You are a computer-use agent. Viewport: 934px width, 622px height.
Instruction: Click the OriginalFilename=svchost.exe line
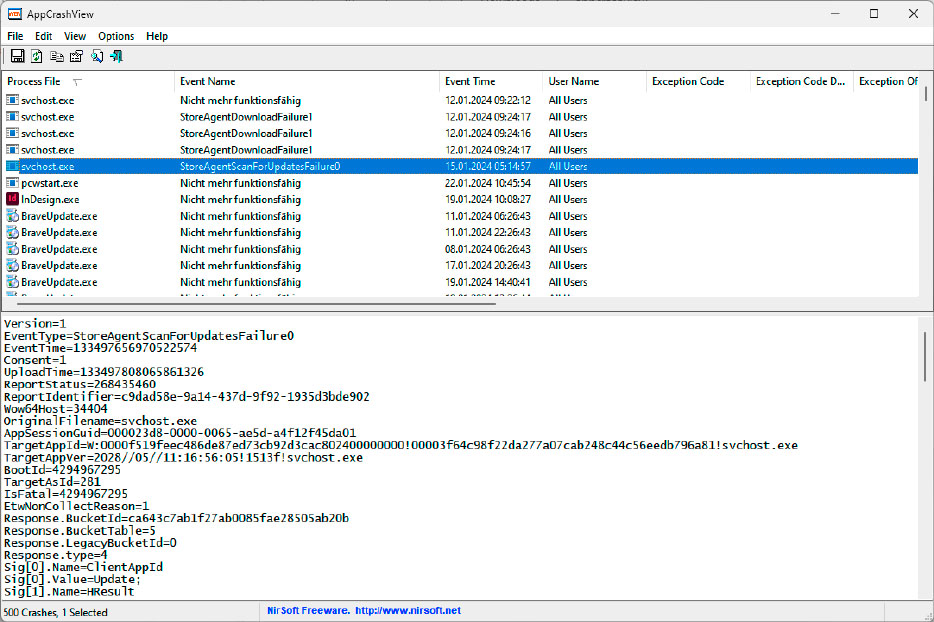coord(100,421)
